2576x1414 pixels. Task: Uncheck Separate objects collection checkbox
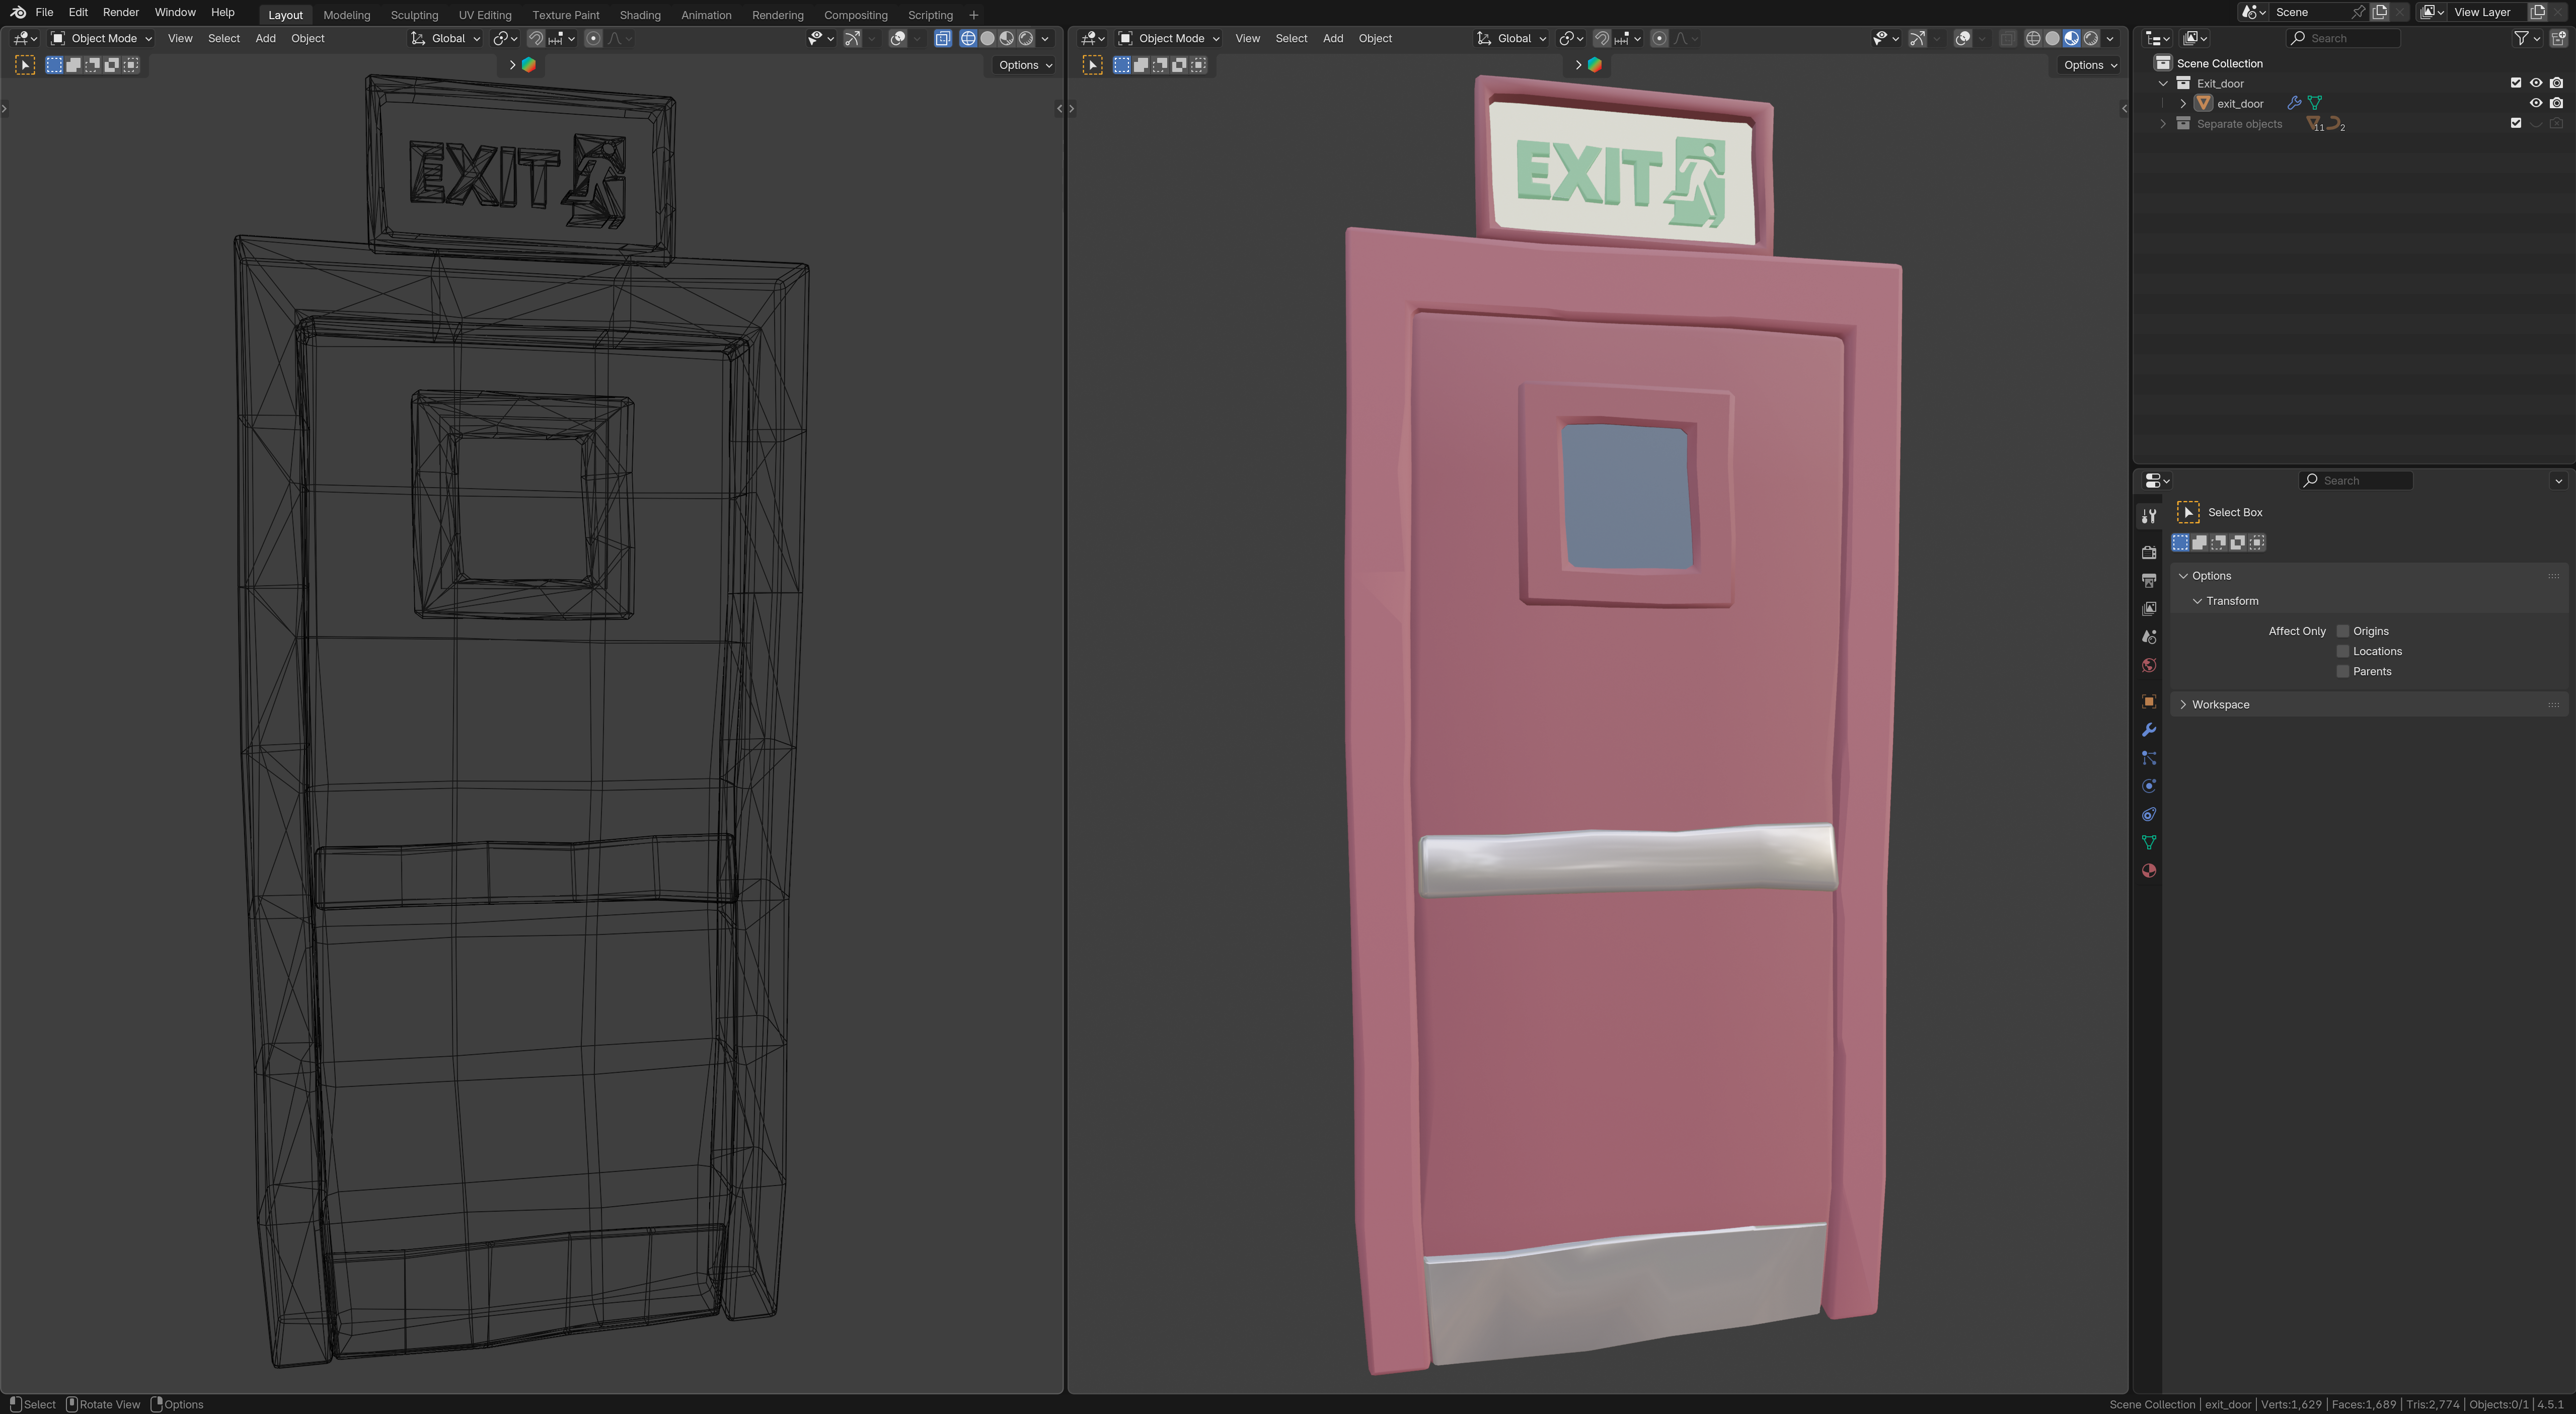click(x=2516, y=123)
